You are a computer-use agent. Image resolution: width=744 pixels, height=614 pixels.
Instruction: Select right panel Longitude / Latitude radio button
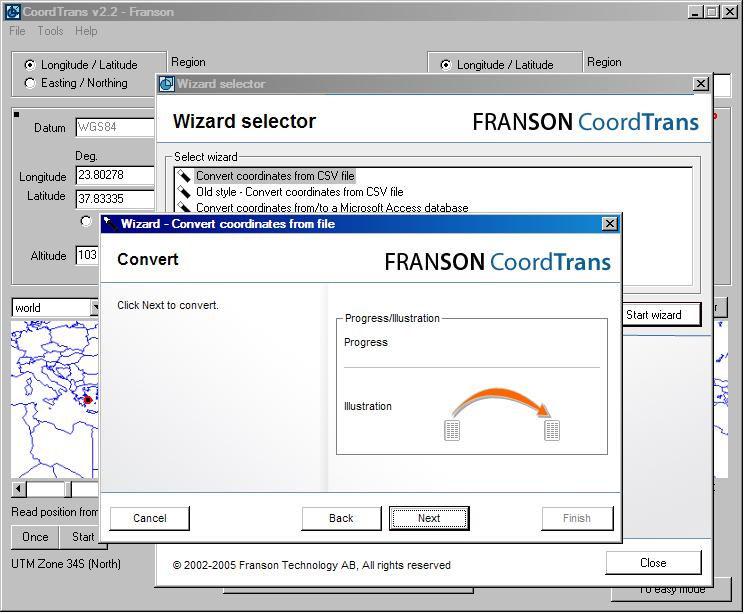446,65
